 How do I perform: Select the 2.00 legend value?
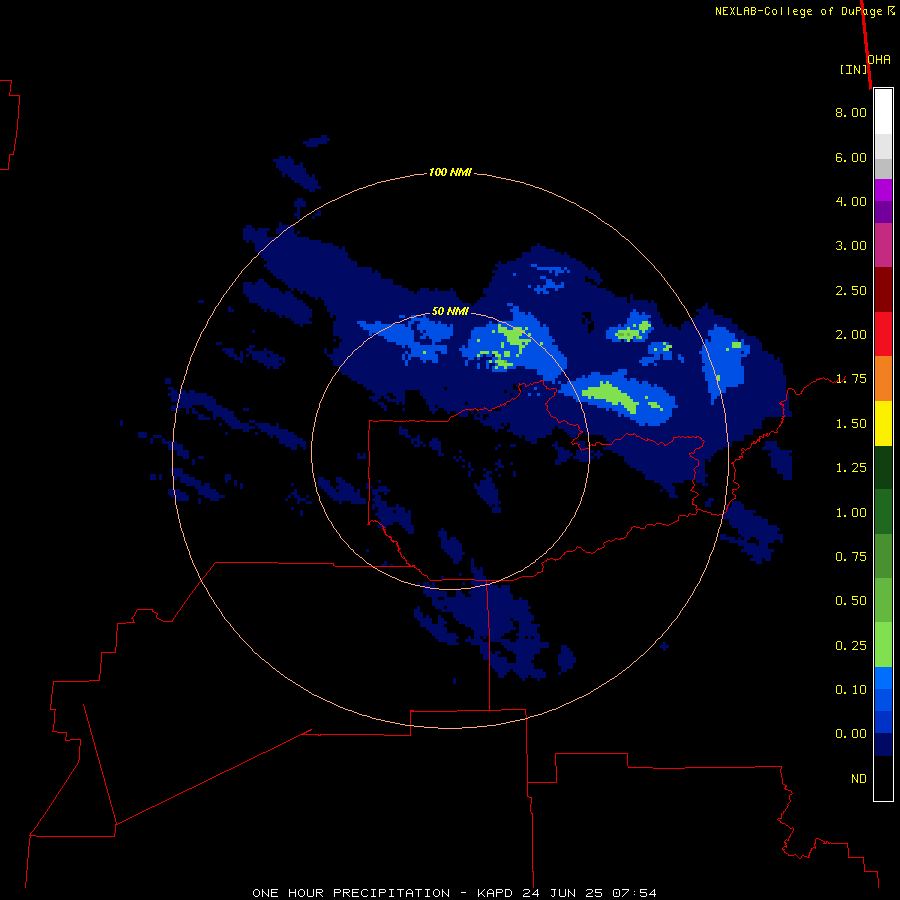pos(851,335)
